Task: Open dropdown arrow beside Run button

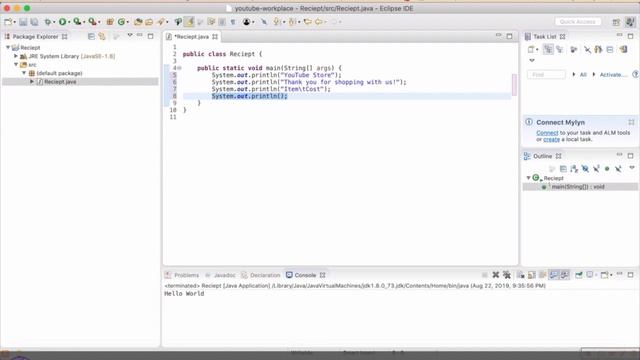Action: point(69,22)
